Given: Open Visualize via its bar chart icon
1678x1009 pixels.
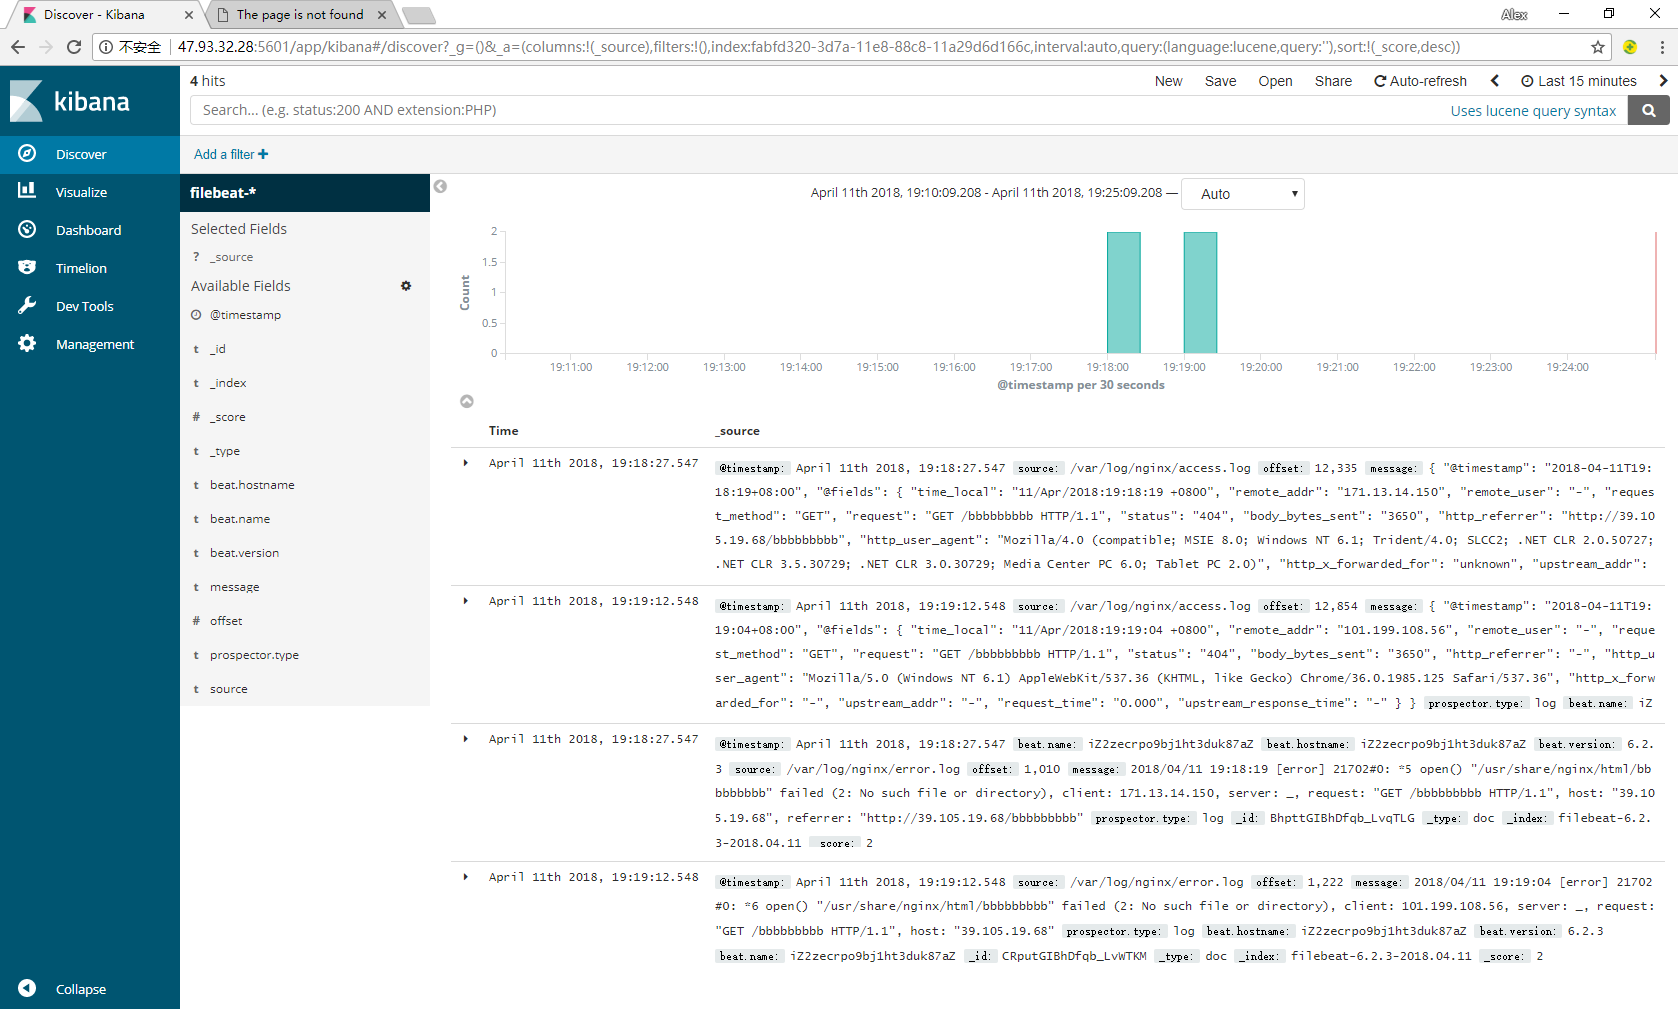Looking at the screenshot, I should point(27,191).
